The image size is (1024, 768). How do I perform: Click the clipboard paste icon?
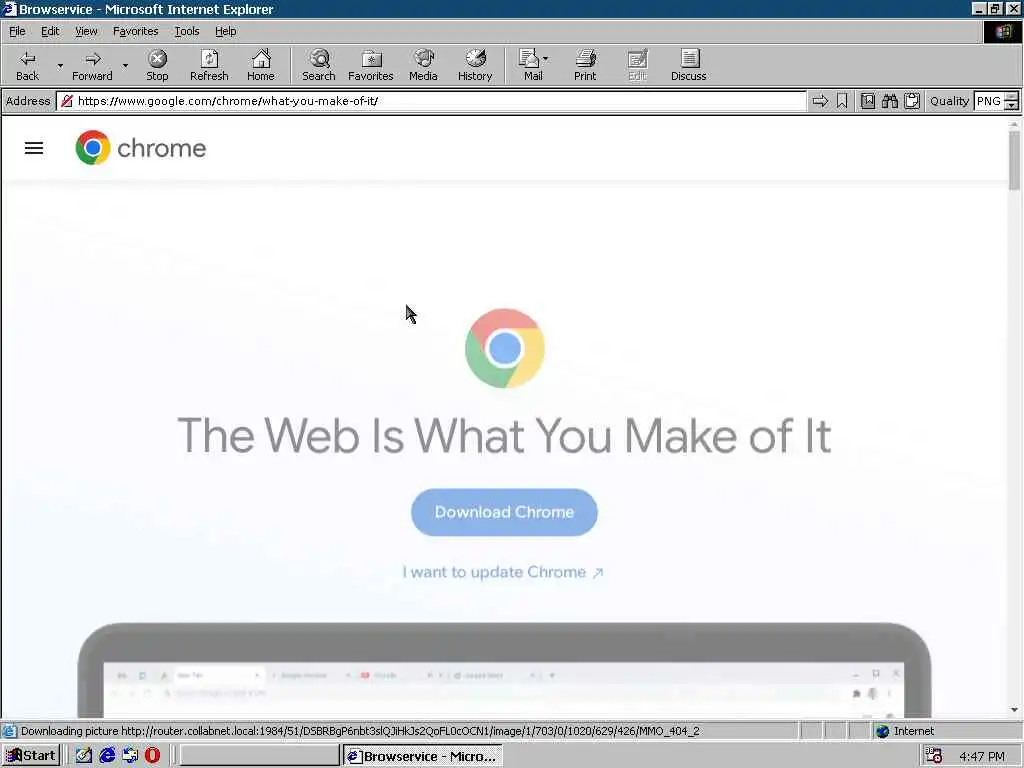912,101
